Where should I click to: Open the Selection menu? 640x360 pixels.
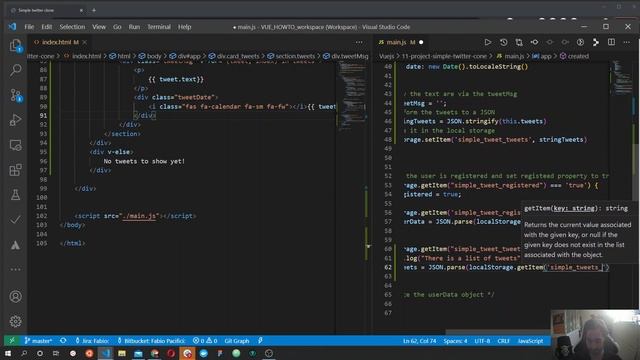coord(72,27)
